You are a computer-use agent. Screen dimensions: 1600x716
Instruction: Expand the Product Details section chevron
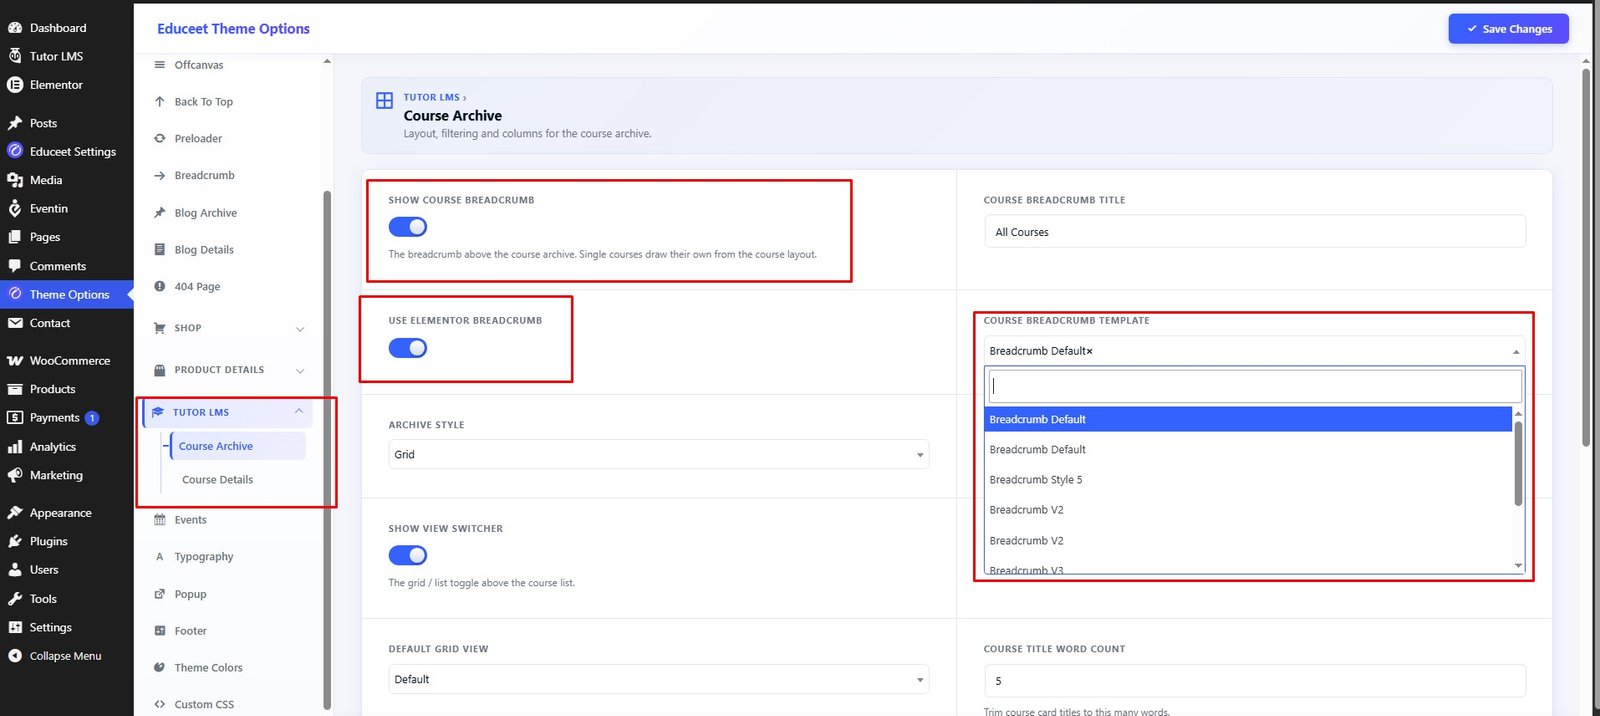(300, 371)
